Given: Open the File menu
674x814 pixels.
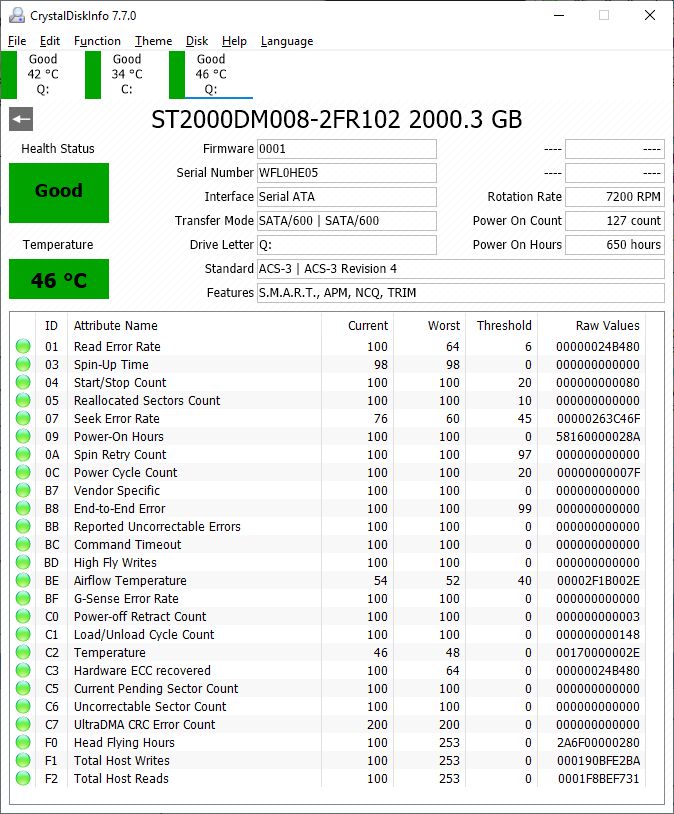Looking at the screenshot, I should (x=17, y=41).
